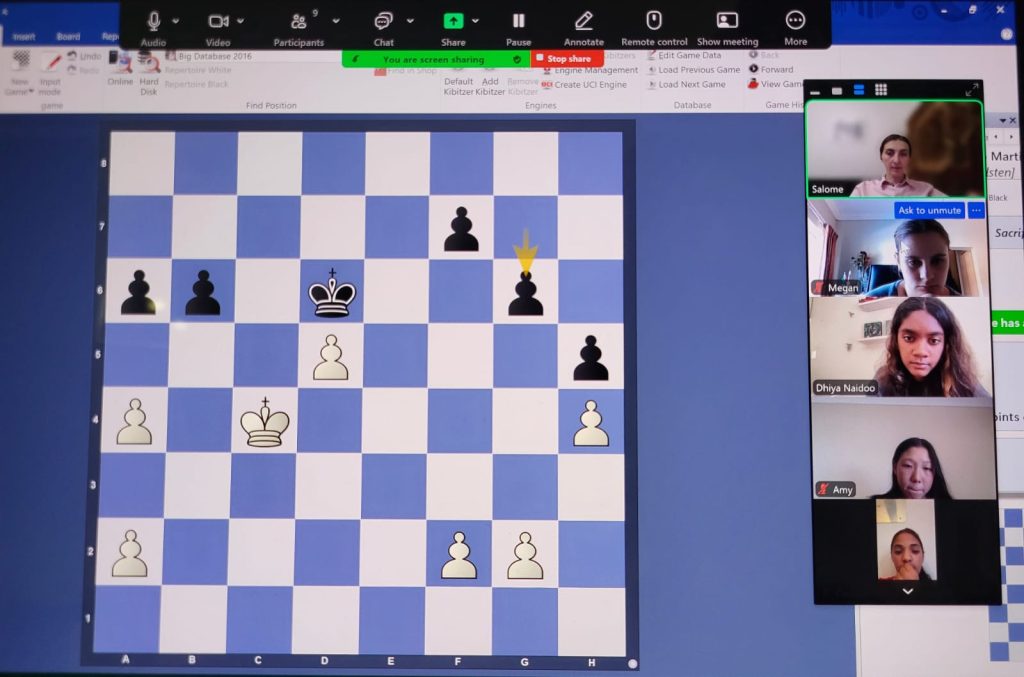Click Undo in the ribbon
The height and width of the screenshot is (677, 1024).
click(x=84, y=56)
